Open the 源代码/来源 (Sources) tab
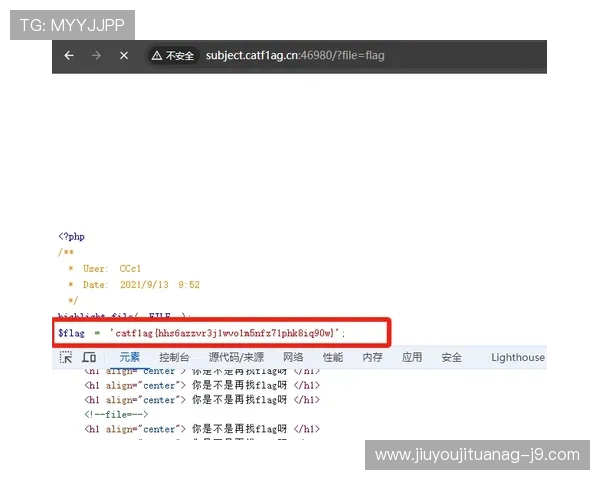 (236, 357)
